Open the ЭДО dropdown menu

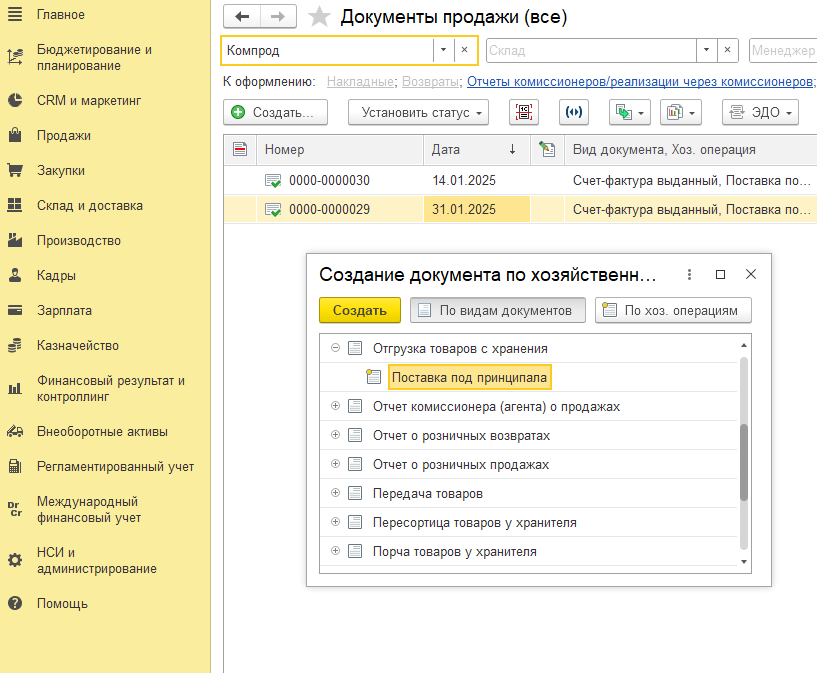pyautogui.click(x=760, y=113)
